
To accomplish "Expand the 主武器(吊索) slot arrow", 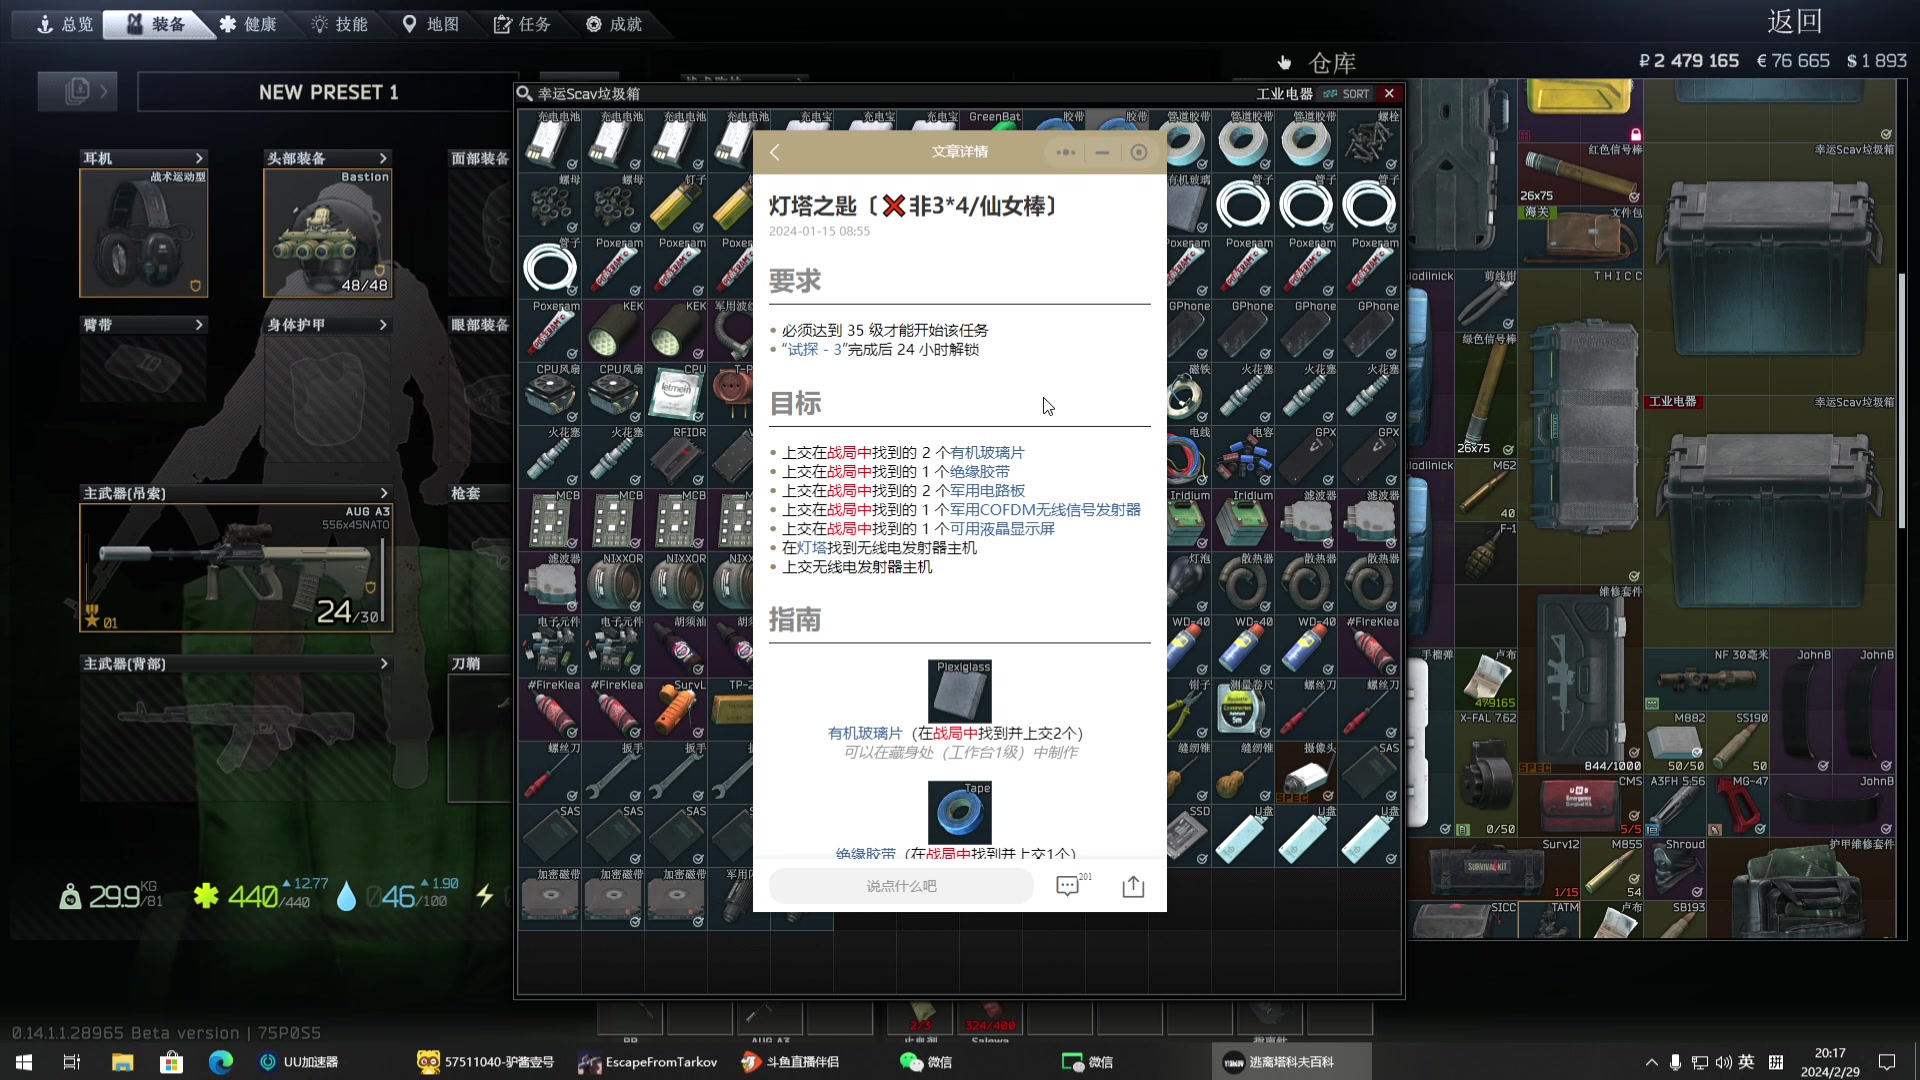I will tap(383, 493).
